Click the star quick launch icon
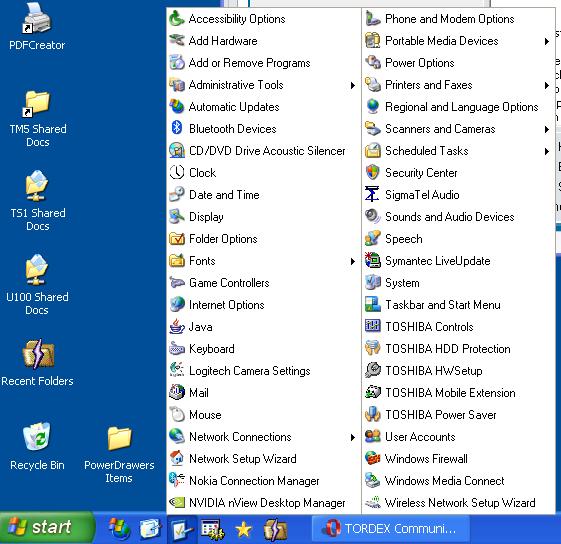 [243, 529]
